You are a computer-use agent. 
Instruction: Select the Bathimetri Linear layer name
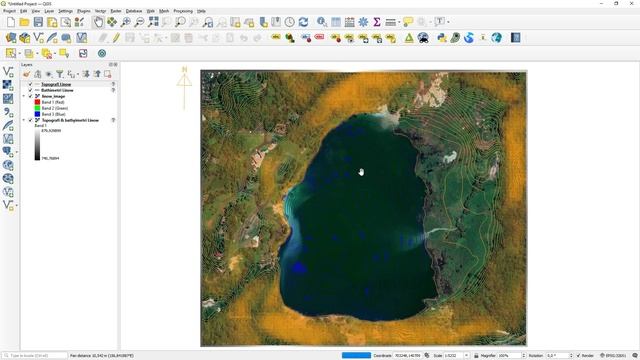pyautogui.click(x=57, y=90)
